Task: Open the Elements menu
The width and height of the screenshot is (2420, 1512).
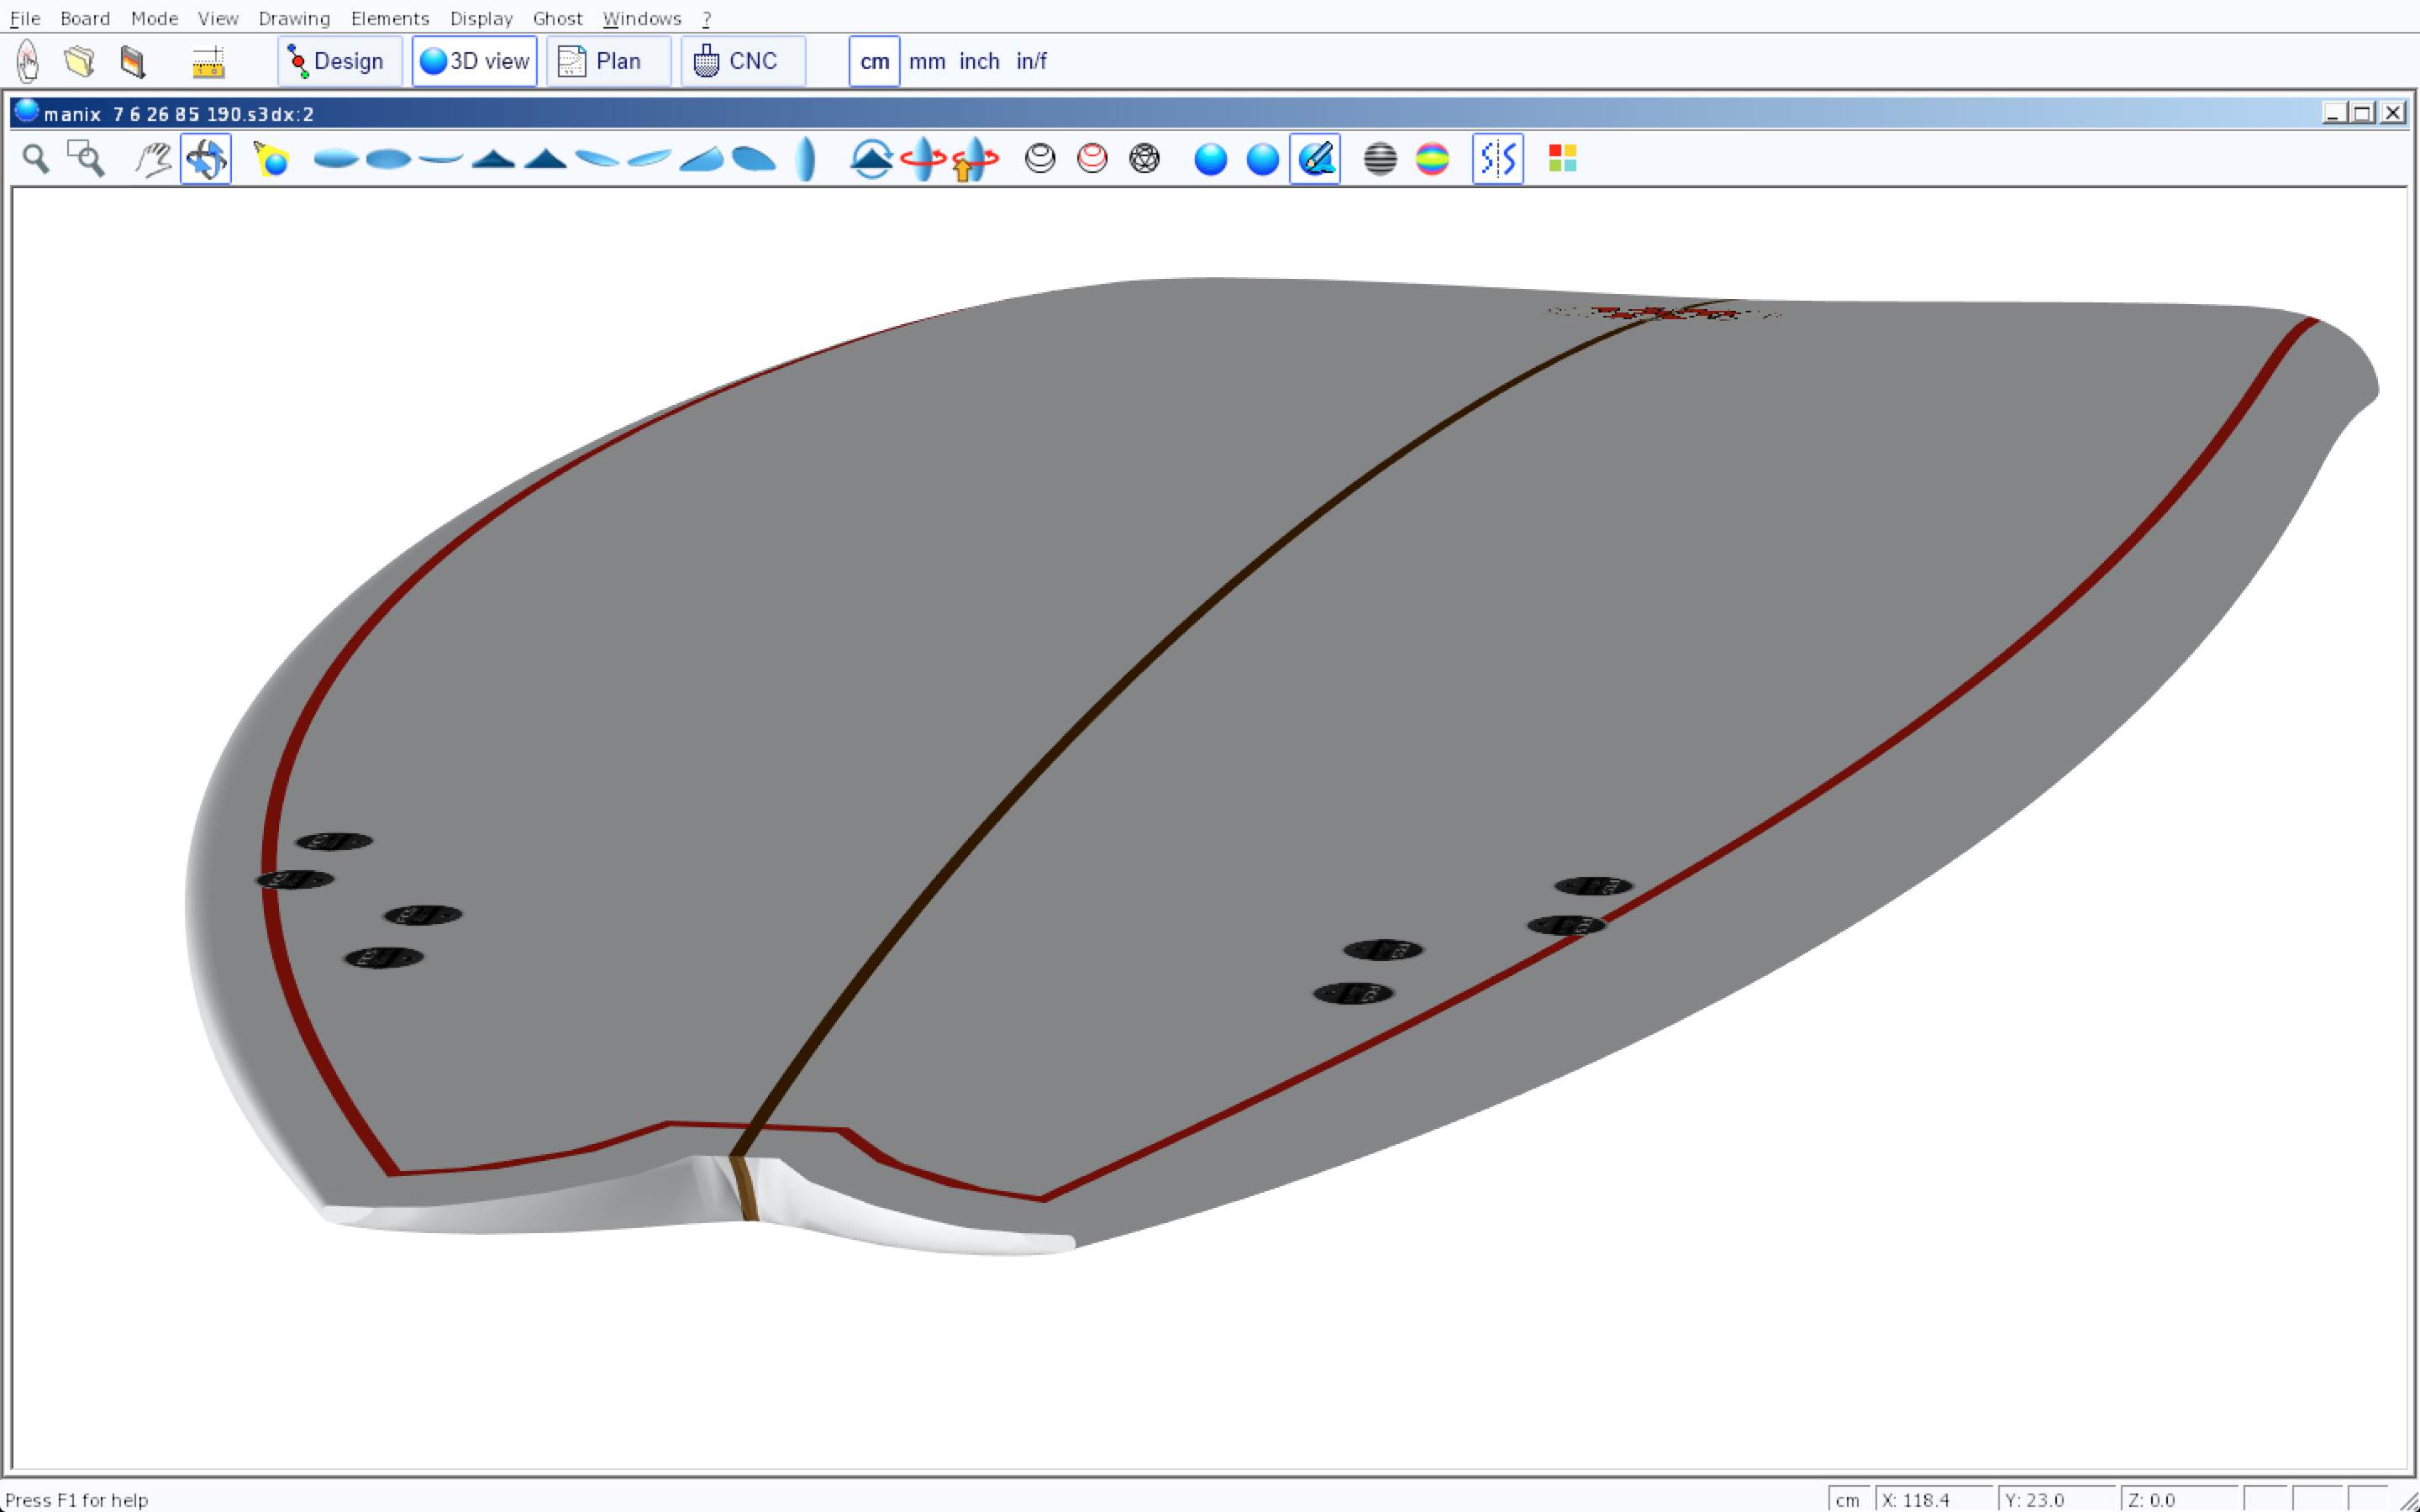Action: 389,18
